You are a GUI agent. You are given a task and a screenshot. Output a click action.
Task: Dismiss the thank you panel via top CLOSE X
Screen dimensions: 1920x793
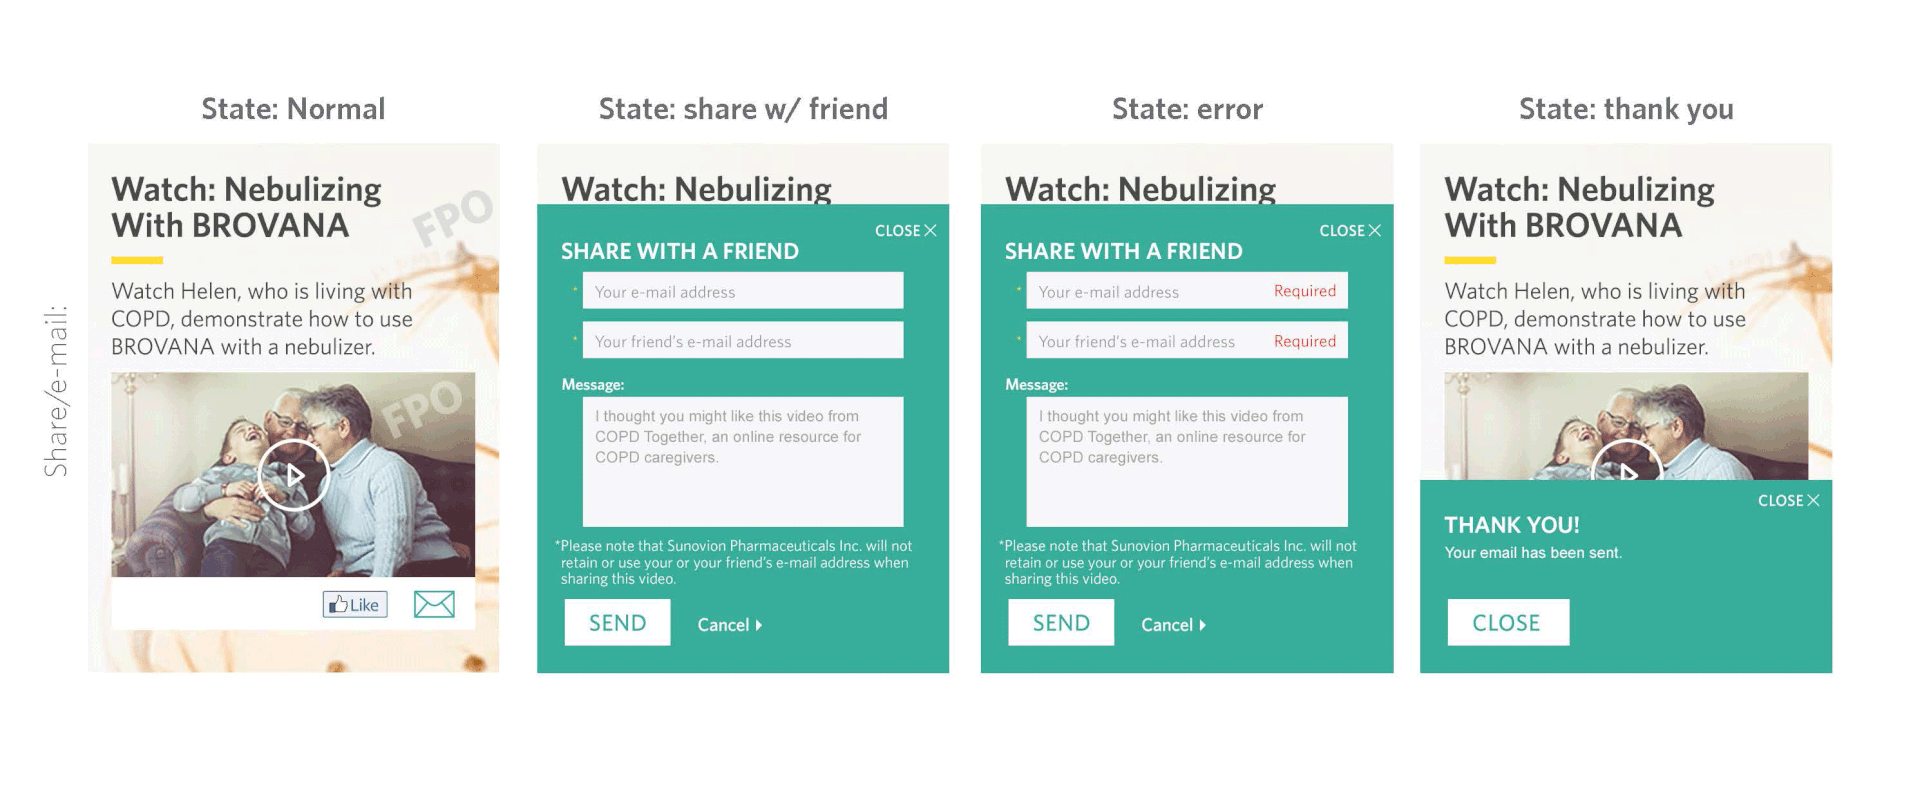coord(1789,500)
